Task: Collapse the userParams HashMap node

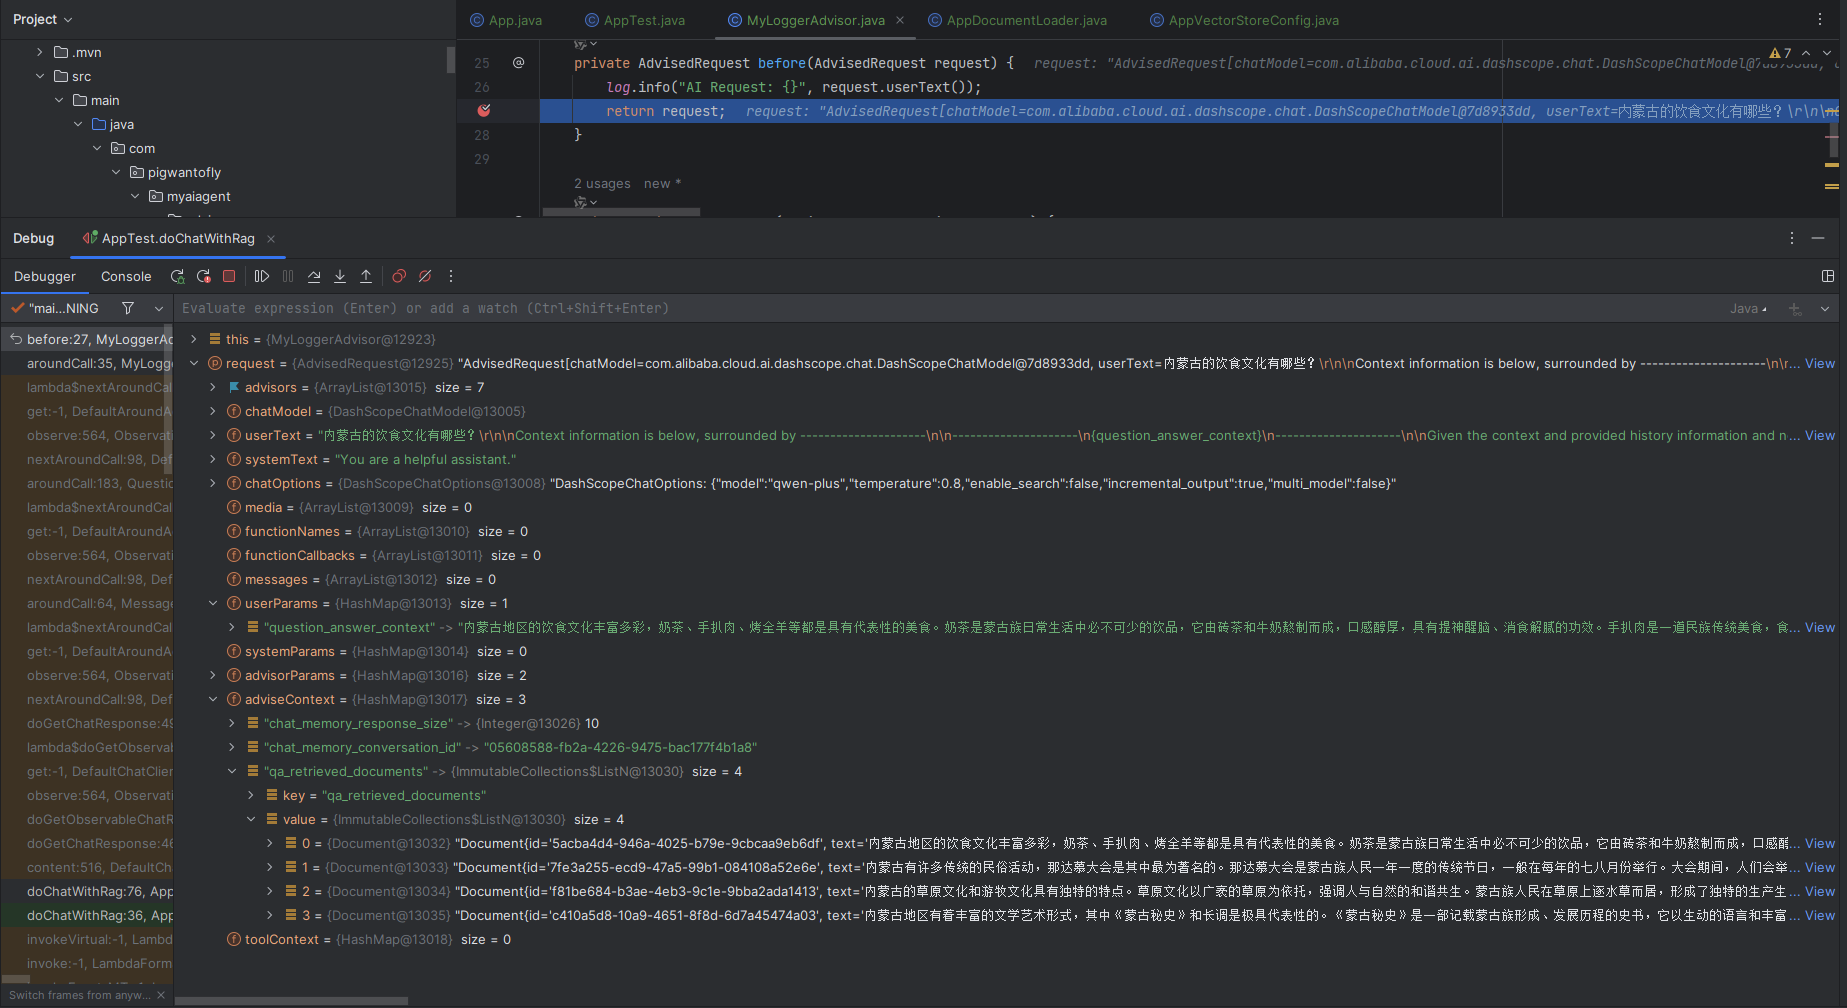Action: [213, 603]
